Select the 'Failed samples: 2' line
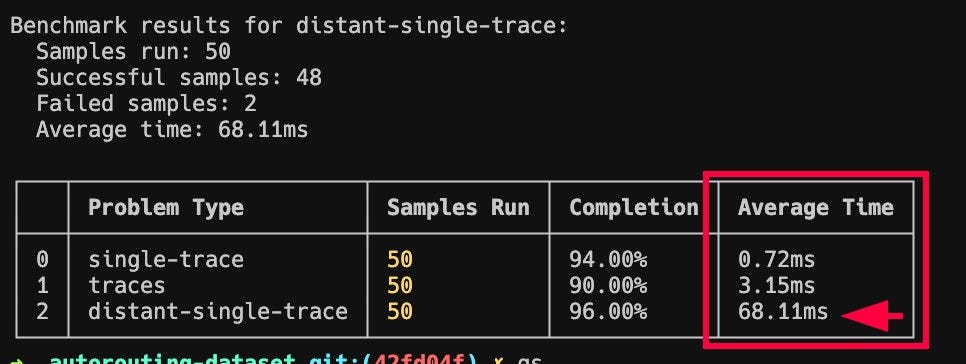This screenshot has width=966, height=364. tap(146, 103)
